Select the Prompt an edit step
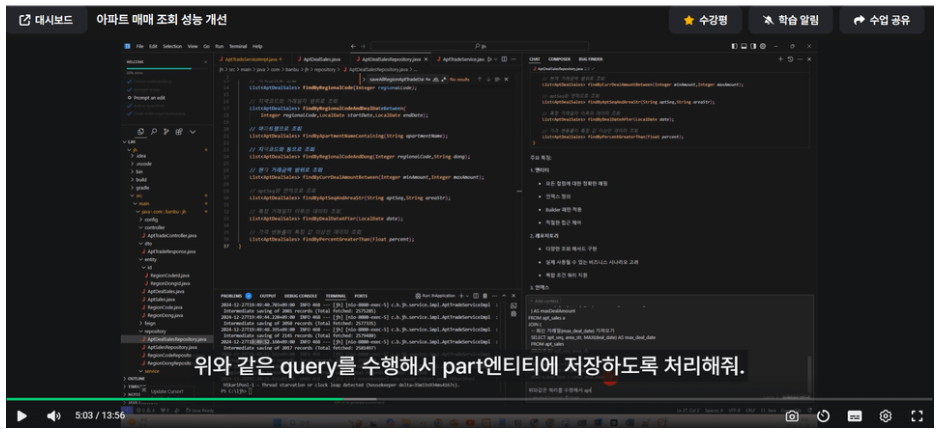Image resolution: width=940 pixels, height=434 pixels. 149,97
